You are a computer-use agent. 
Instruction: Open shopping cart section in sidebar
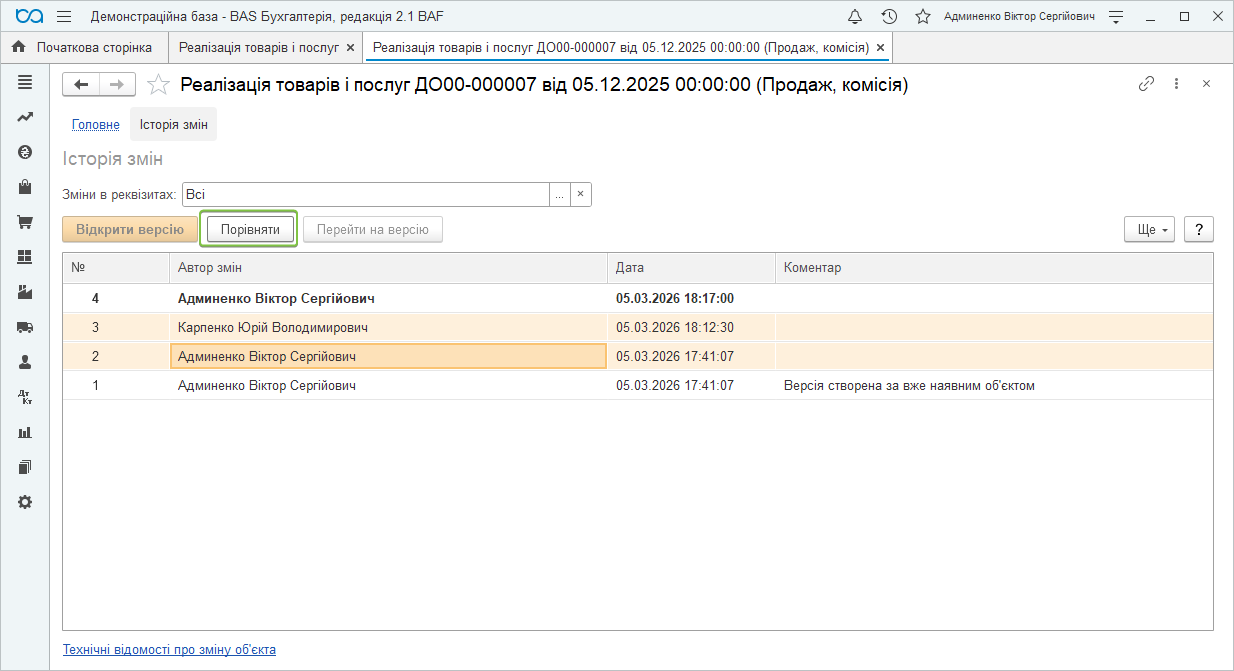[25, 222]
